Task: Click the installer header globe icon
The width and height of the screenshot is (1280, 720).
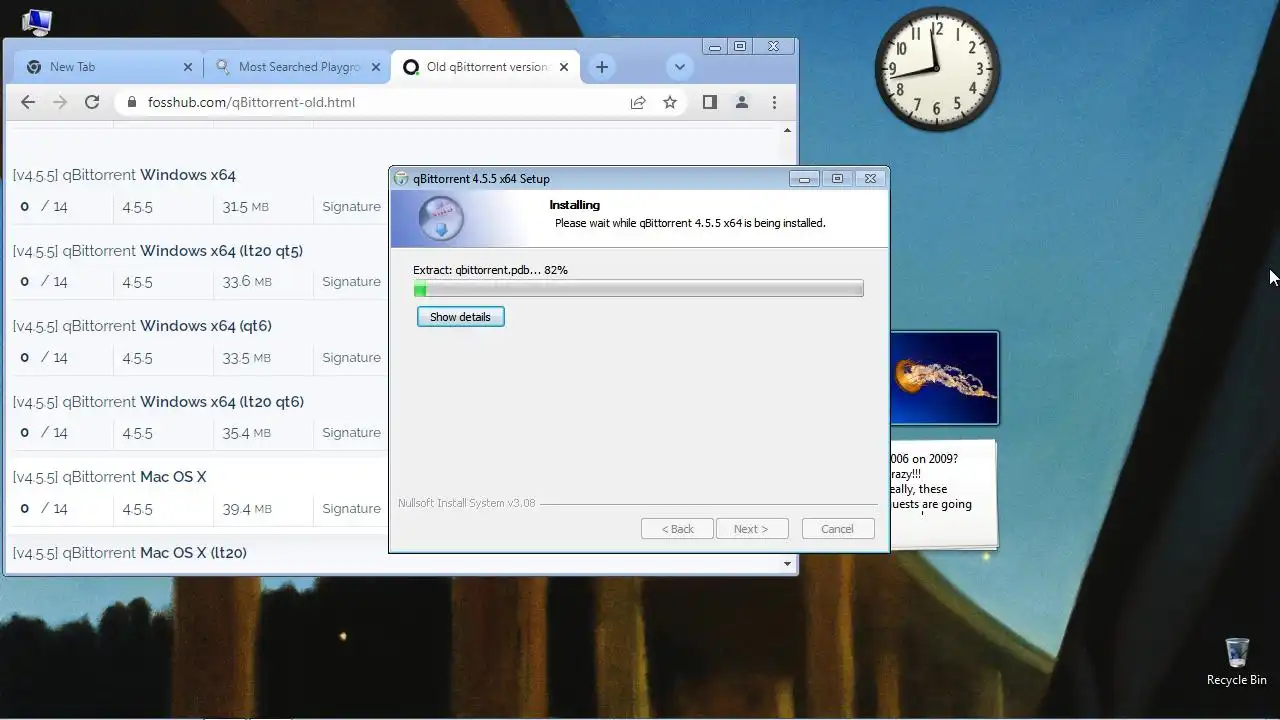Action: click(440, 218)
